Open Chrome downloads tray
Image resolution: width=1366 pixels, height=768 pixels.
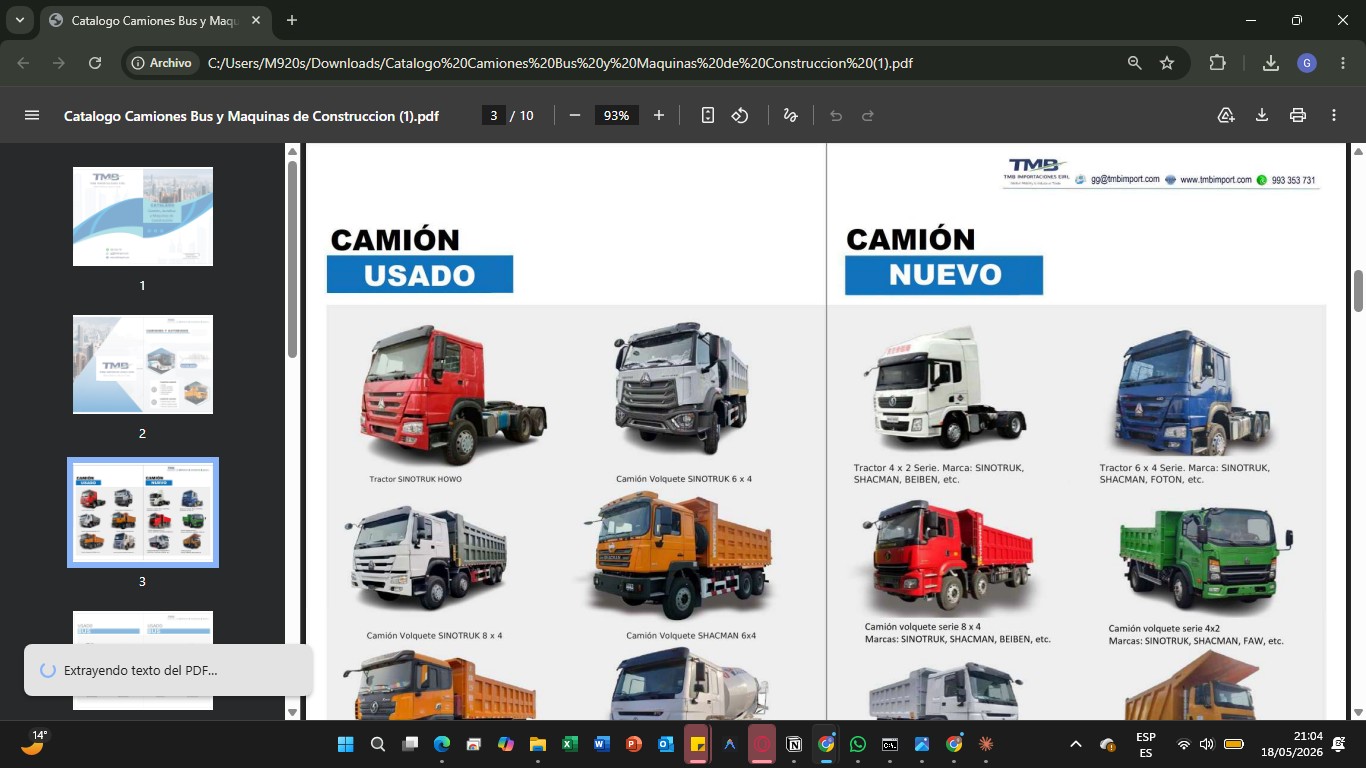pos(1271,63)
